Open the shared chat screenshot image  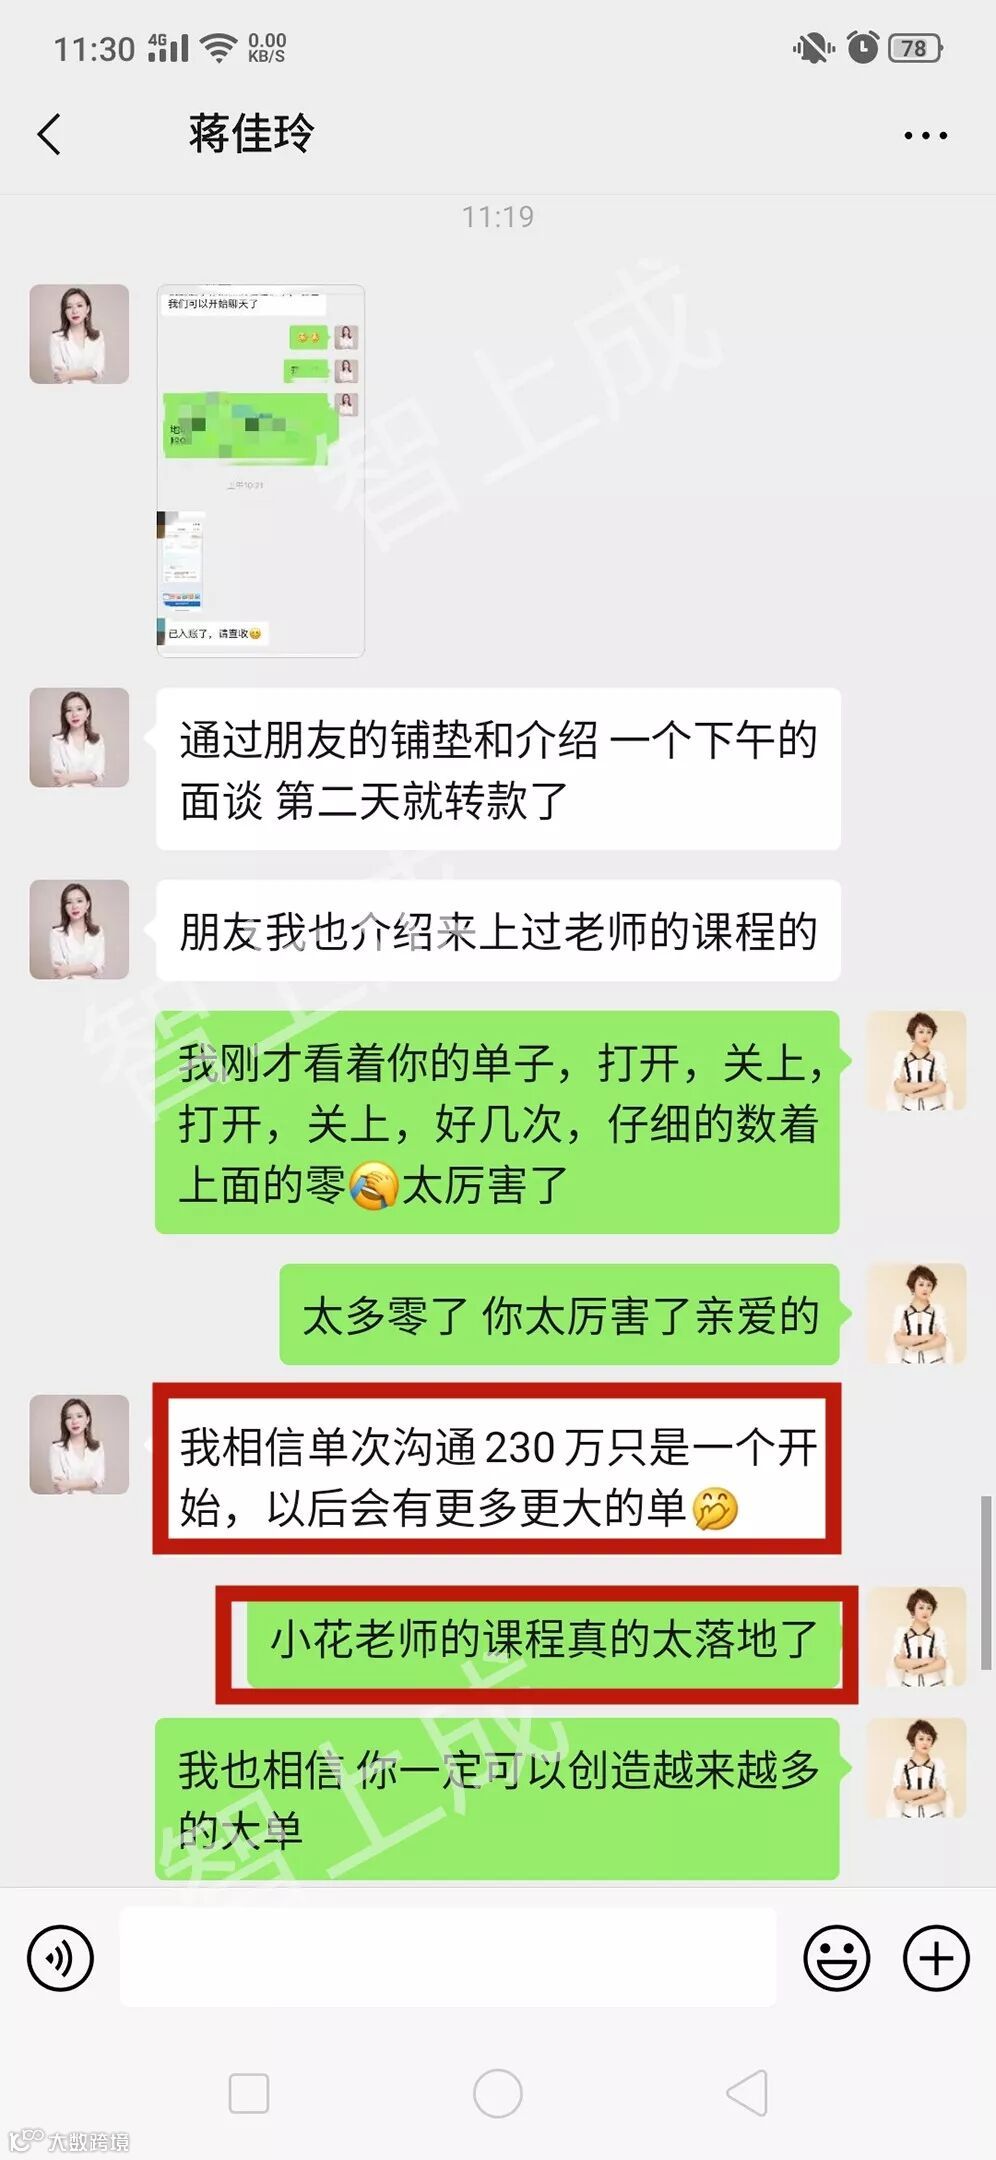click(261, 470)
